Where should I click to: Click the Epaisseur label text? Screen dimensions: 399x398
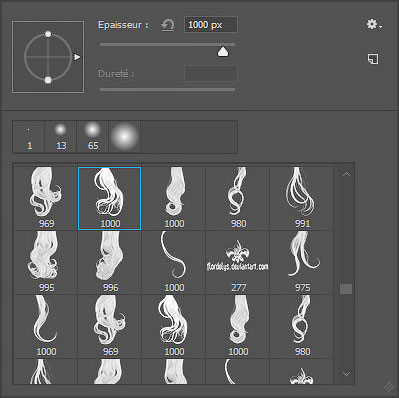coord(123,25)
